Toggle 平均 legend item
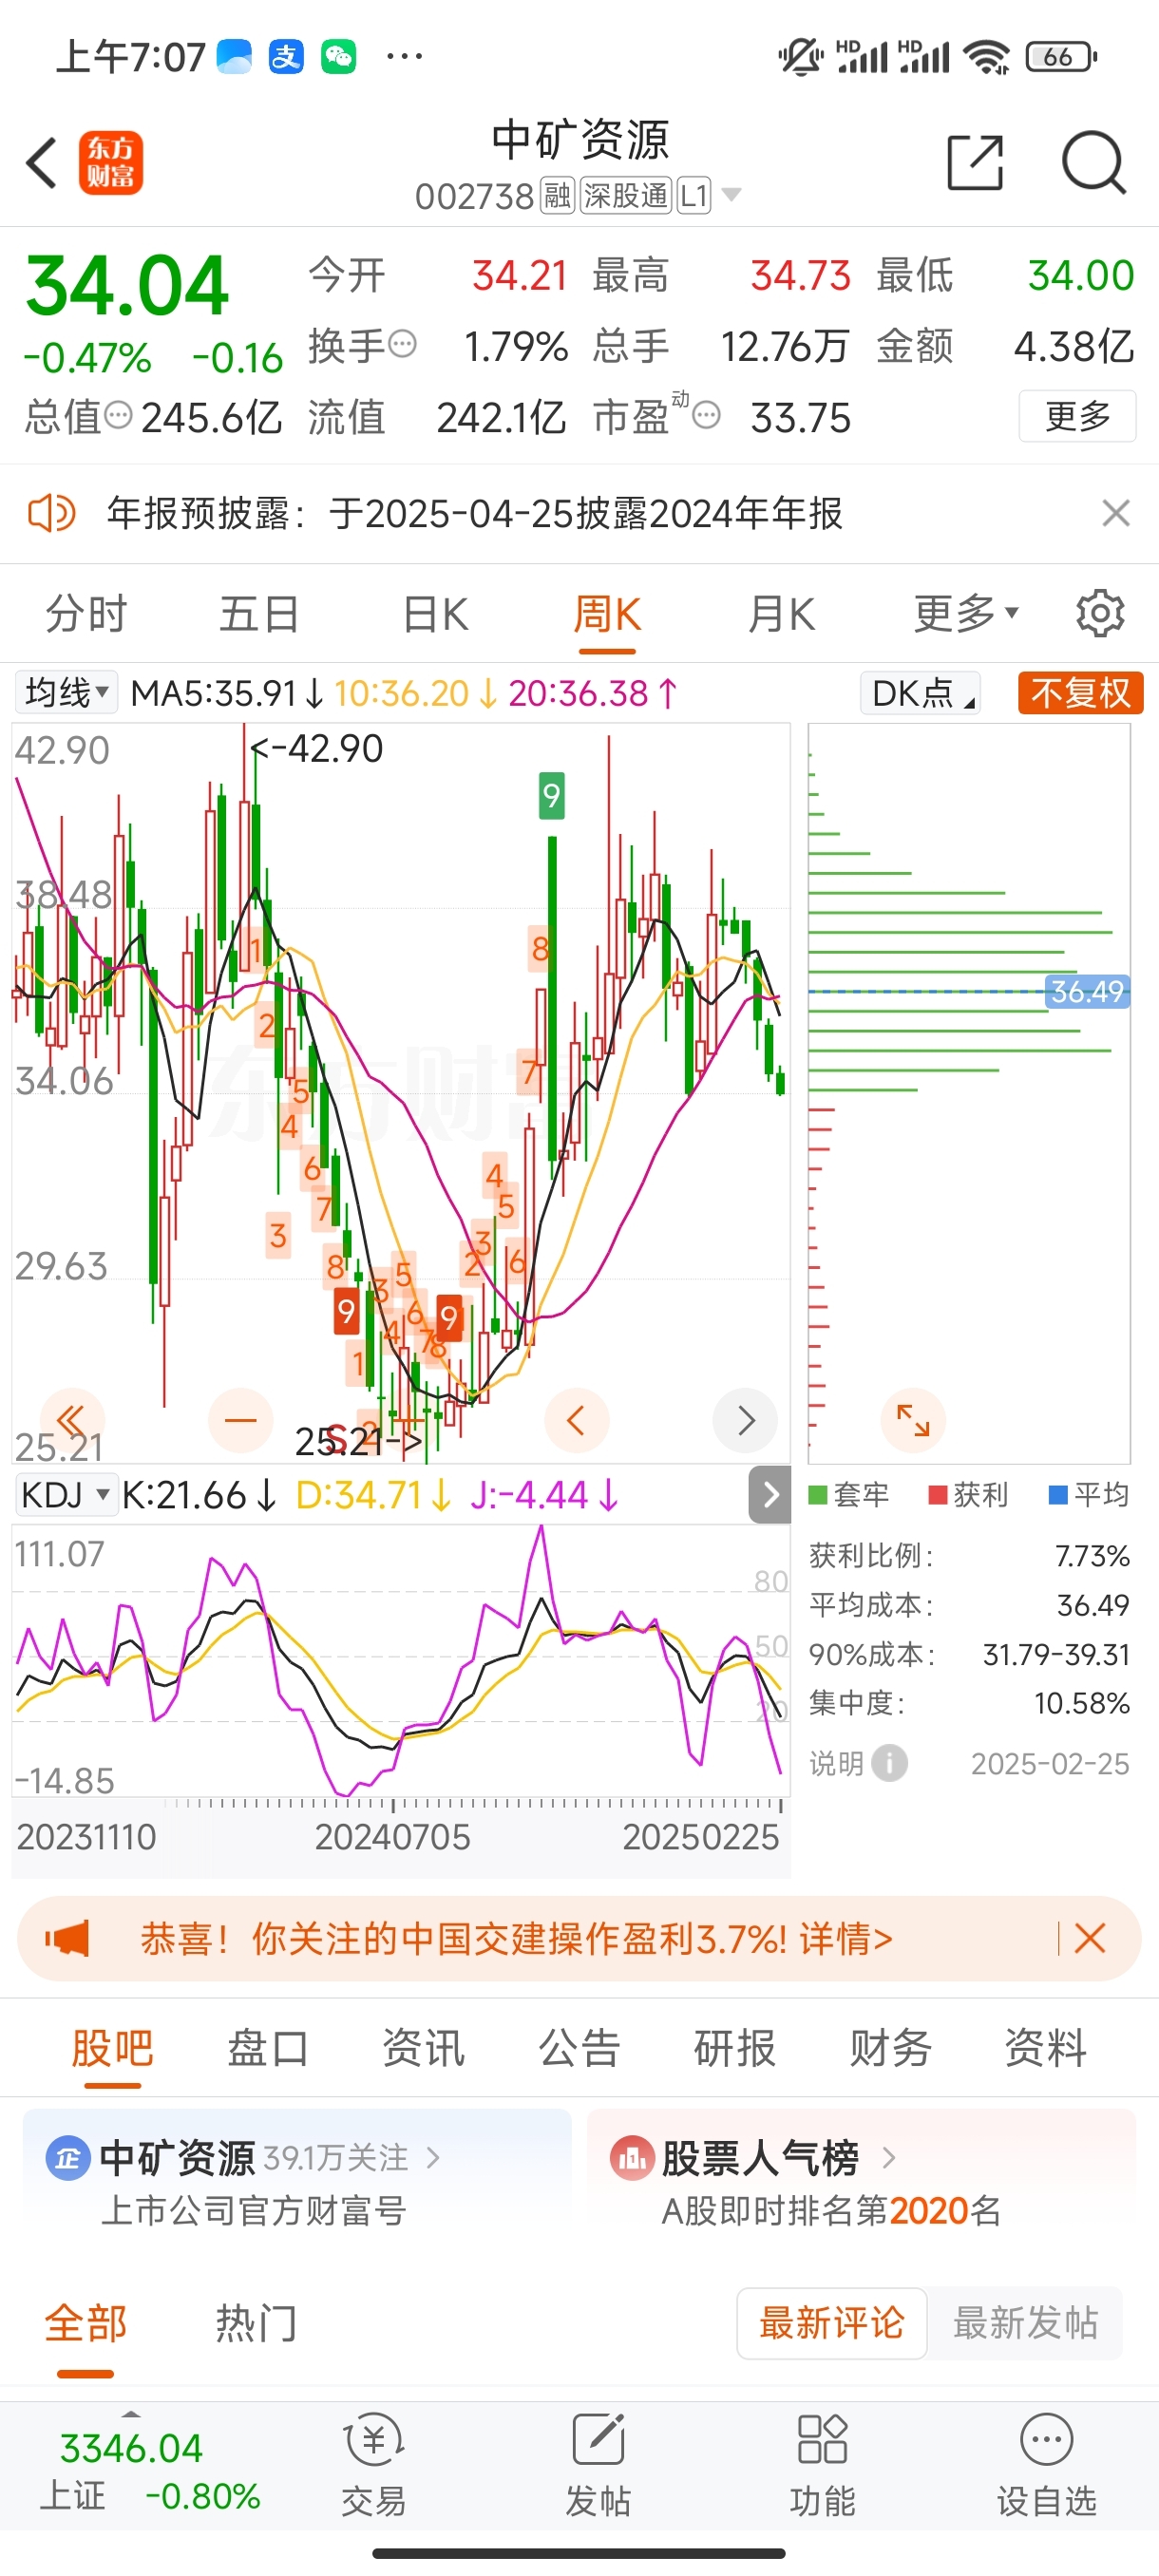Screen dimensions: 1159x2576 (1088, 1495)
